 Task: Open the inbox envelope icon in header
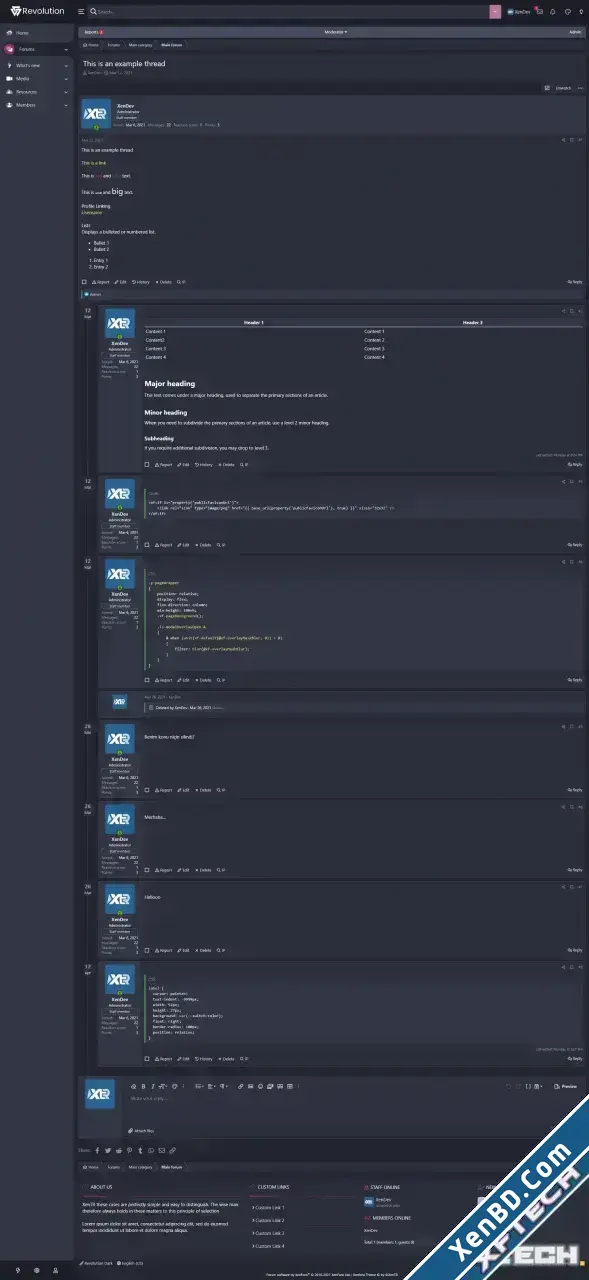click(x=540, y=11)
